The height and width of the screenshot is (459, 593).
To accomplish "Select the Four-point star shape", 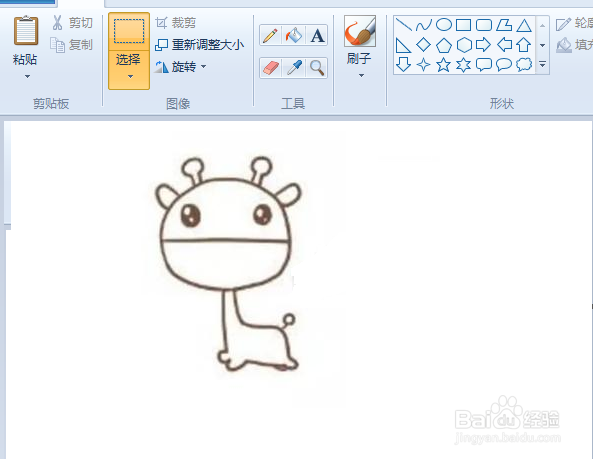I will point(424,65).
